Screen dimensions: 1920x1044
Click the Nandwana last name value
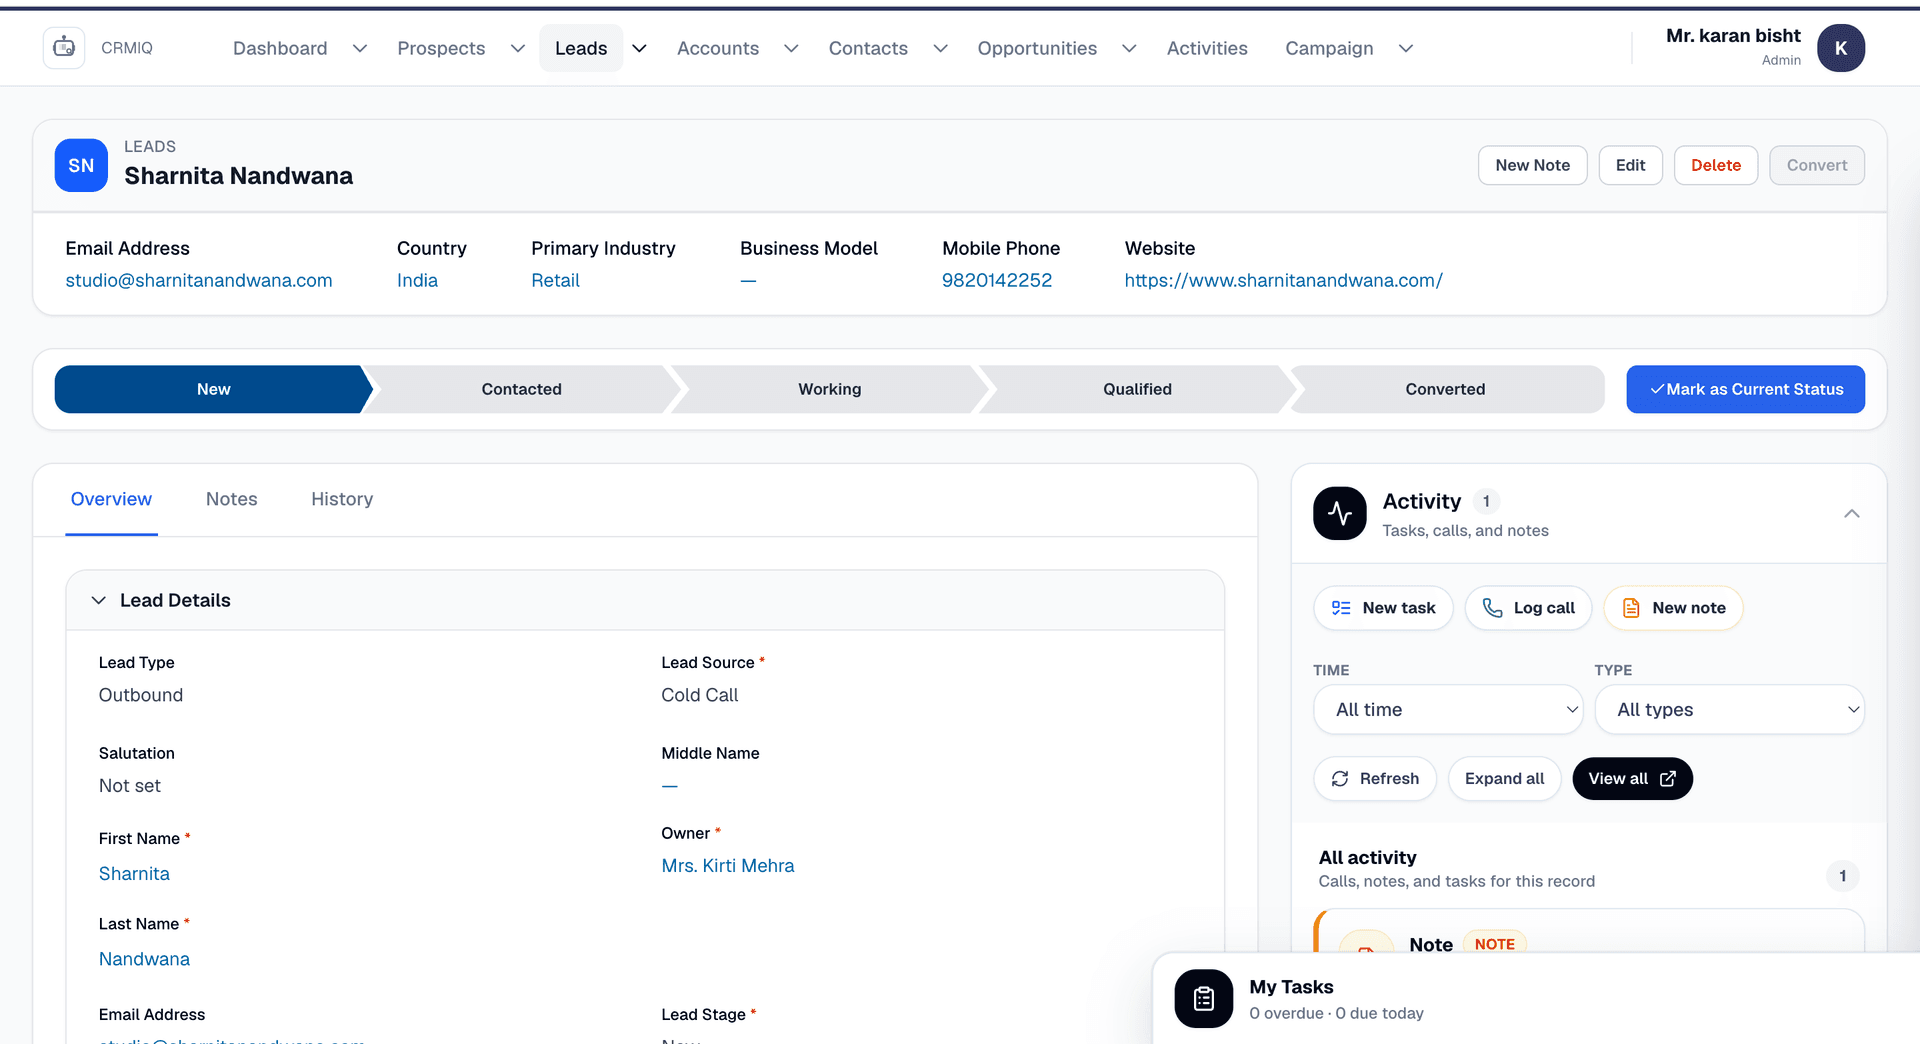tap(144, 959)
